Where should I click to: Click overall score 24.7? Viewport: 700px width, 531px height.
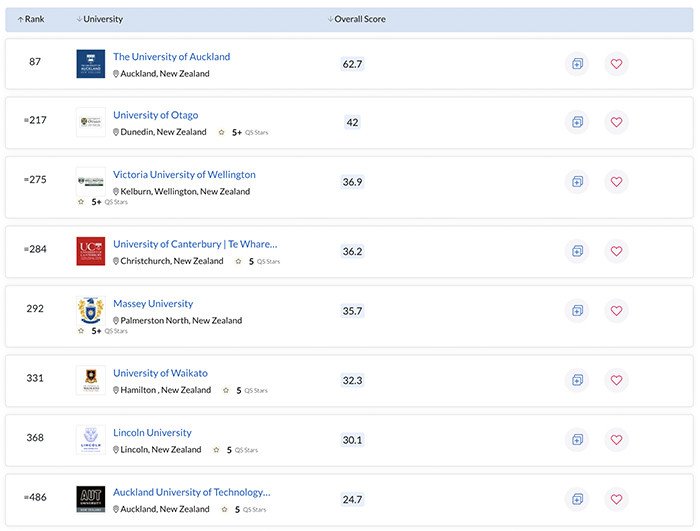352,499
